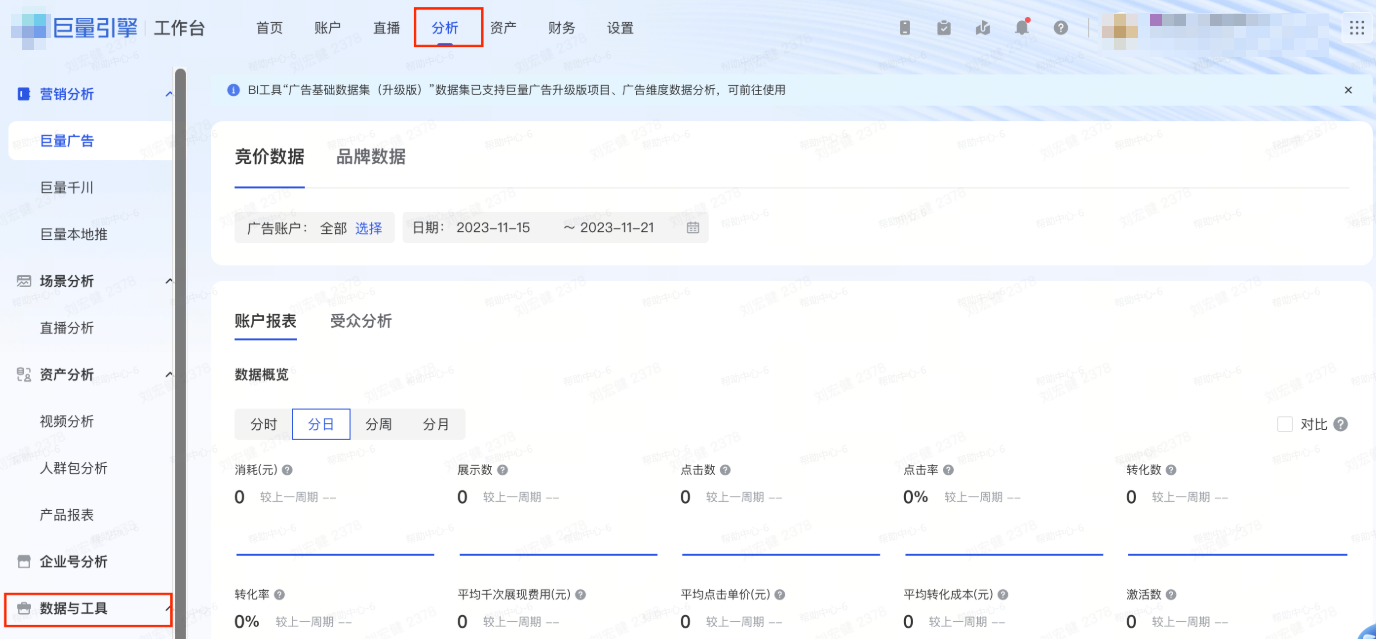Open the calendar icon in date field
This screenshot has height=639, width=1376.
(693, 228)
